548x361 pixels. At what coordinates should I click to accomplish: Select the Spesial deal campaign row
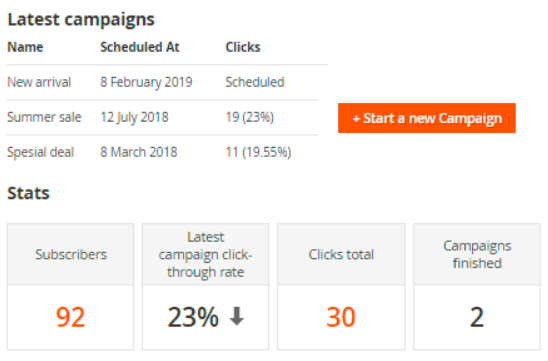pos(162,152)
